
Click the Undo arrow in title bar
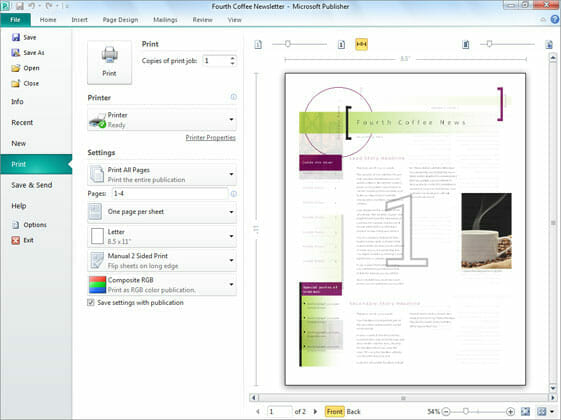click(31, 6)
